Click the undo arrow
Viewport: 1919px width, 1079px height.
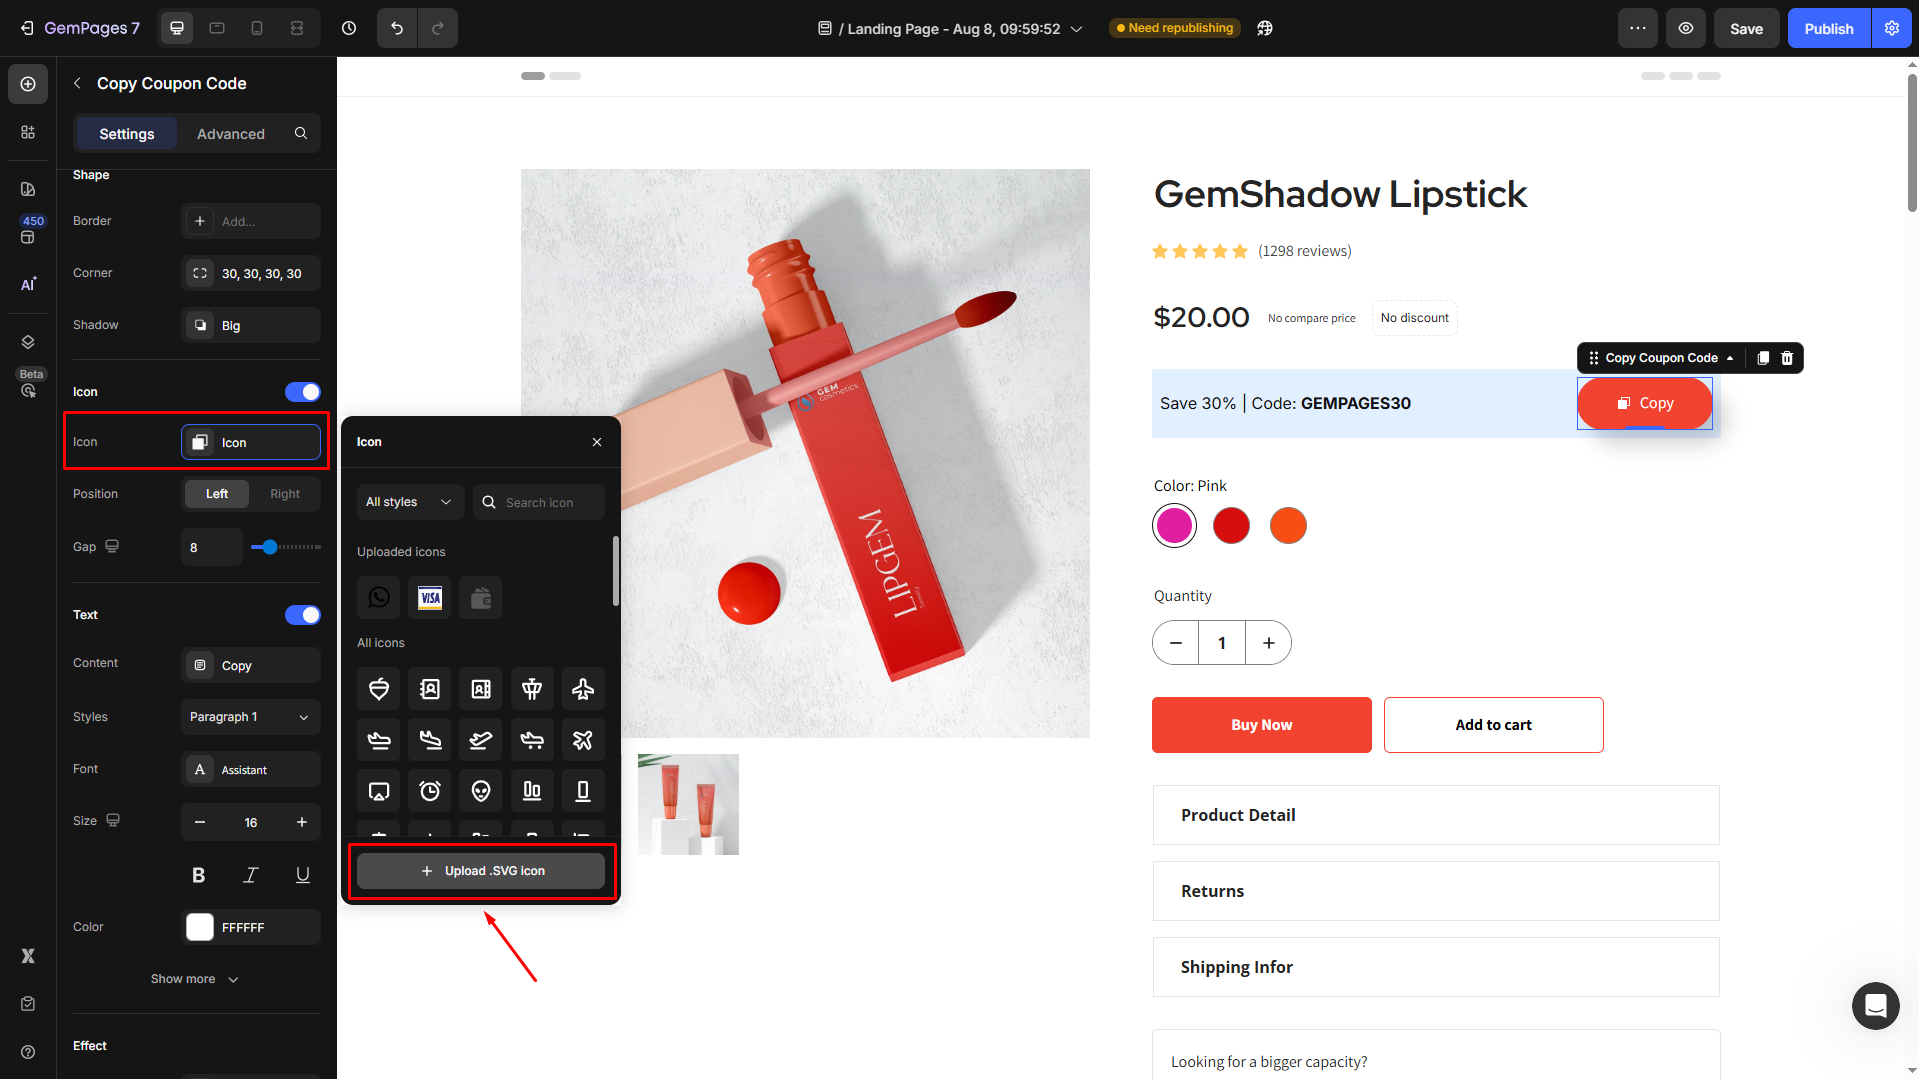(x=397, y=28)
